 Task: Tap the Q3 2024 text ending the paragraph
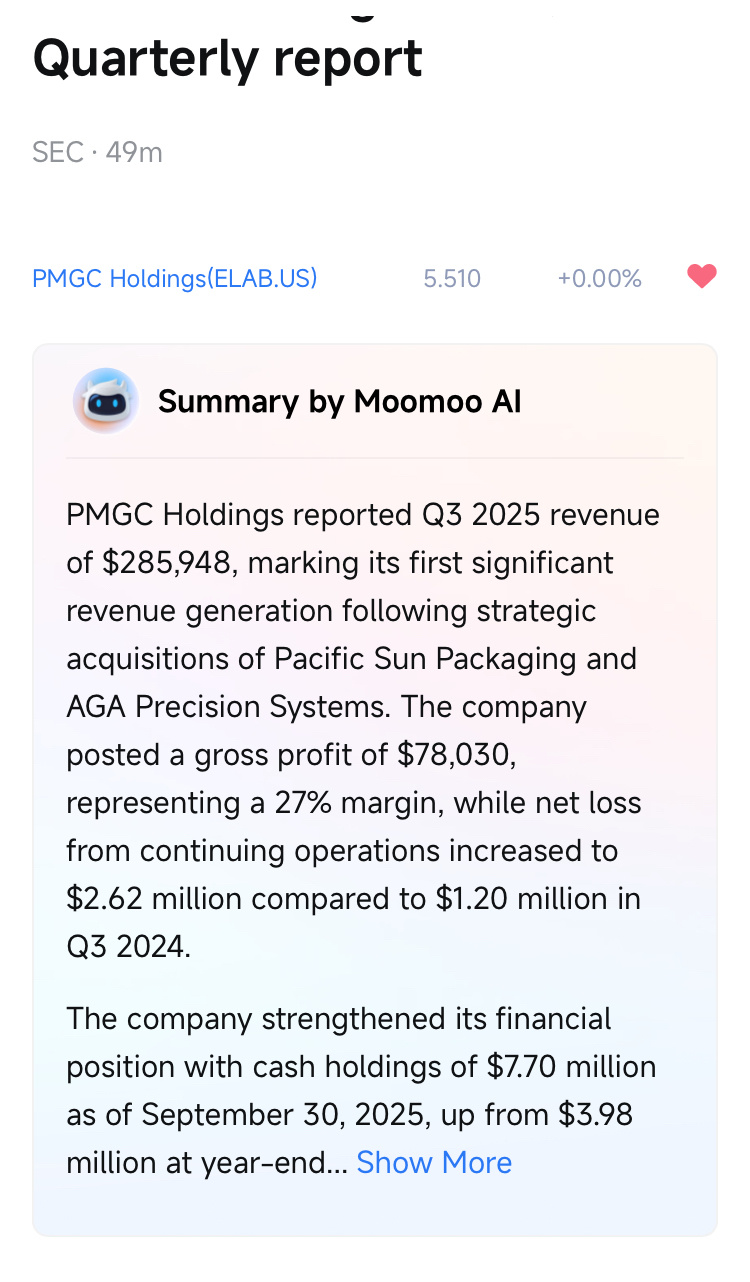(x=128, y=947)
